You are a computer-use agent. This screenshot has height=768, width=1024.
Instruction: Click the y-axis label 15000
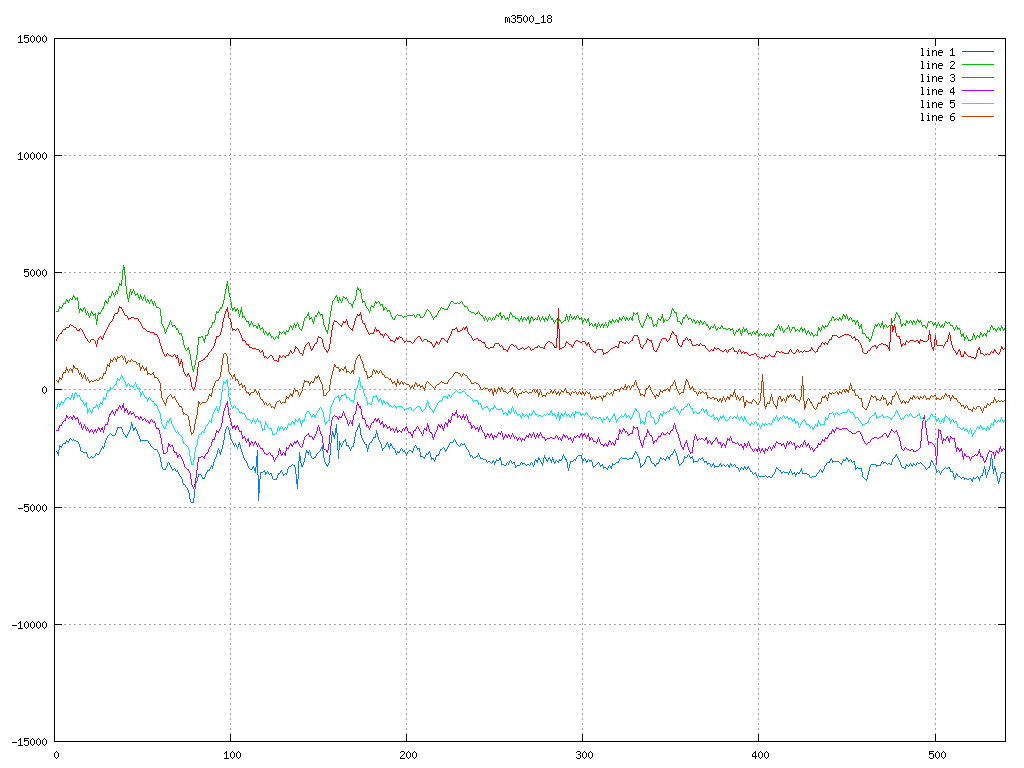tap(33, 39)
